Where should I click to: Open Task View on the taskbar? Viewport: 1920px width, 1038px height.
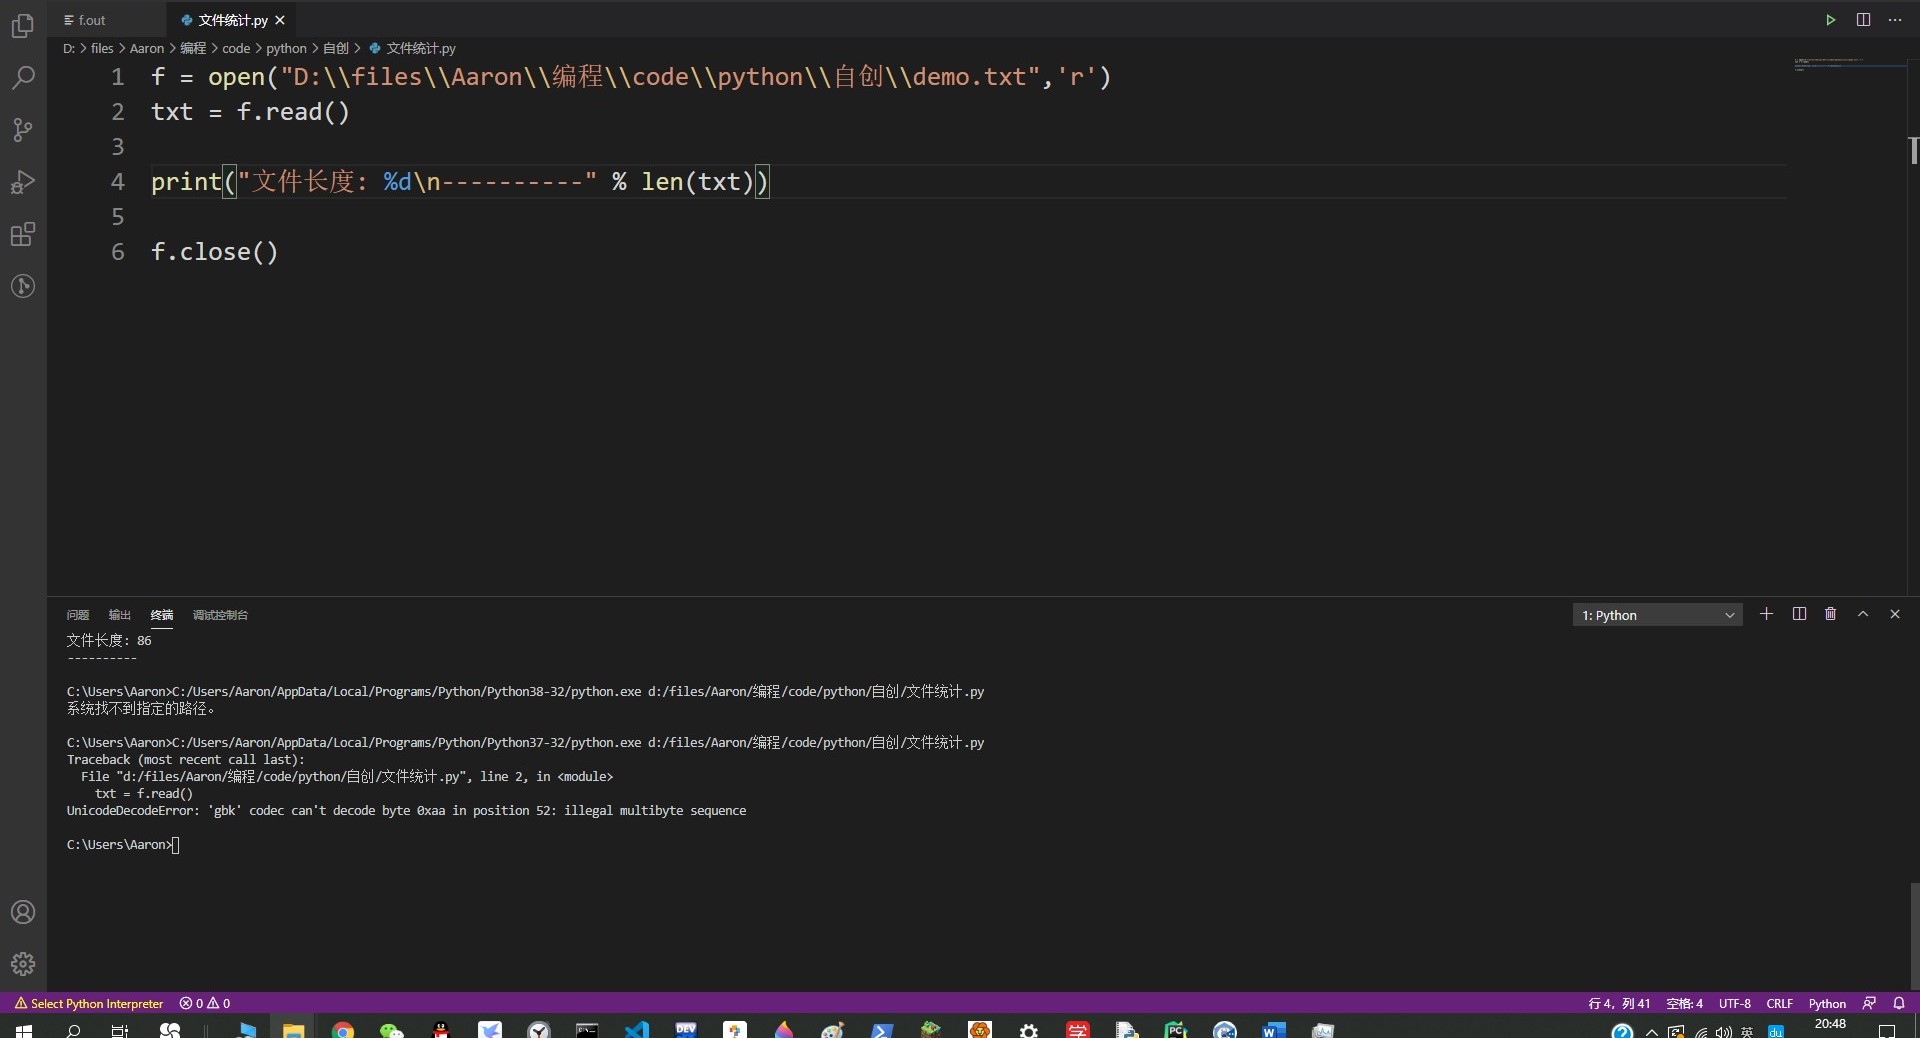pyautogui.click(x=120, y=1030)
